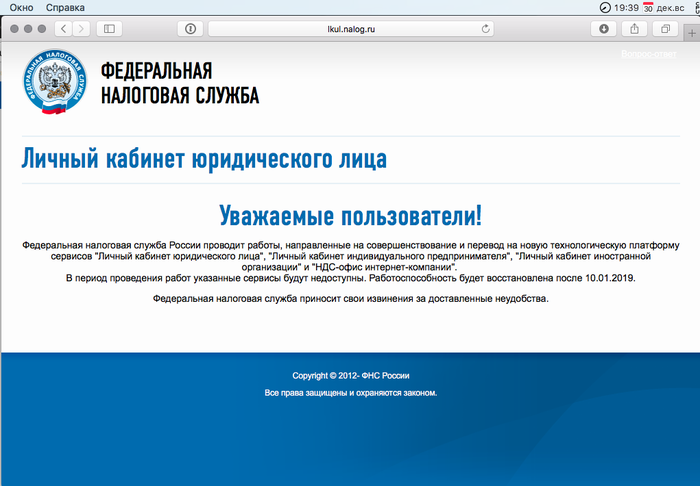Show all tabs overview button
700x486 pixels.
tap(665, 29)
